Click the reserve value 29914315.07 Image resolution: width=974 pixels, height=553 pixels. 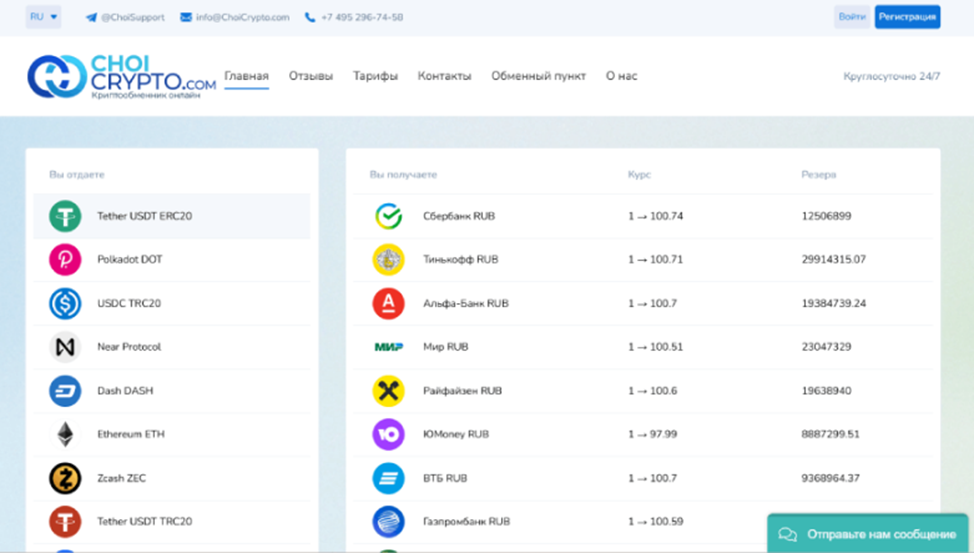[834, 260]
